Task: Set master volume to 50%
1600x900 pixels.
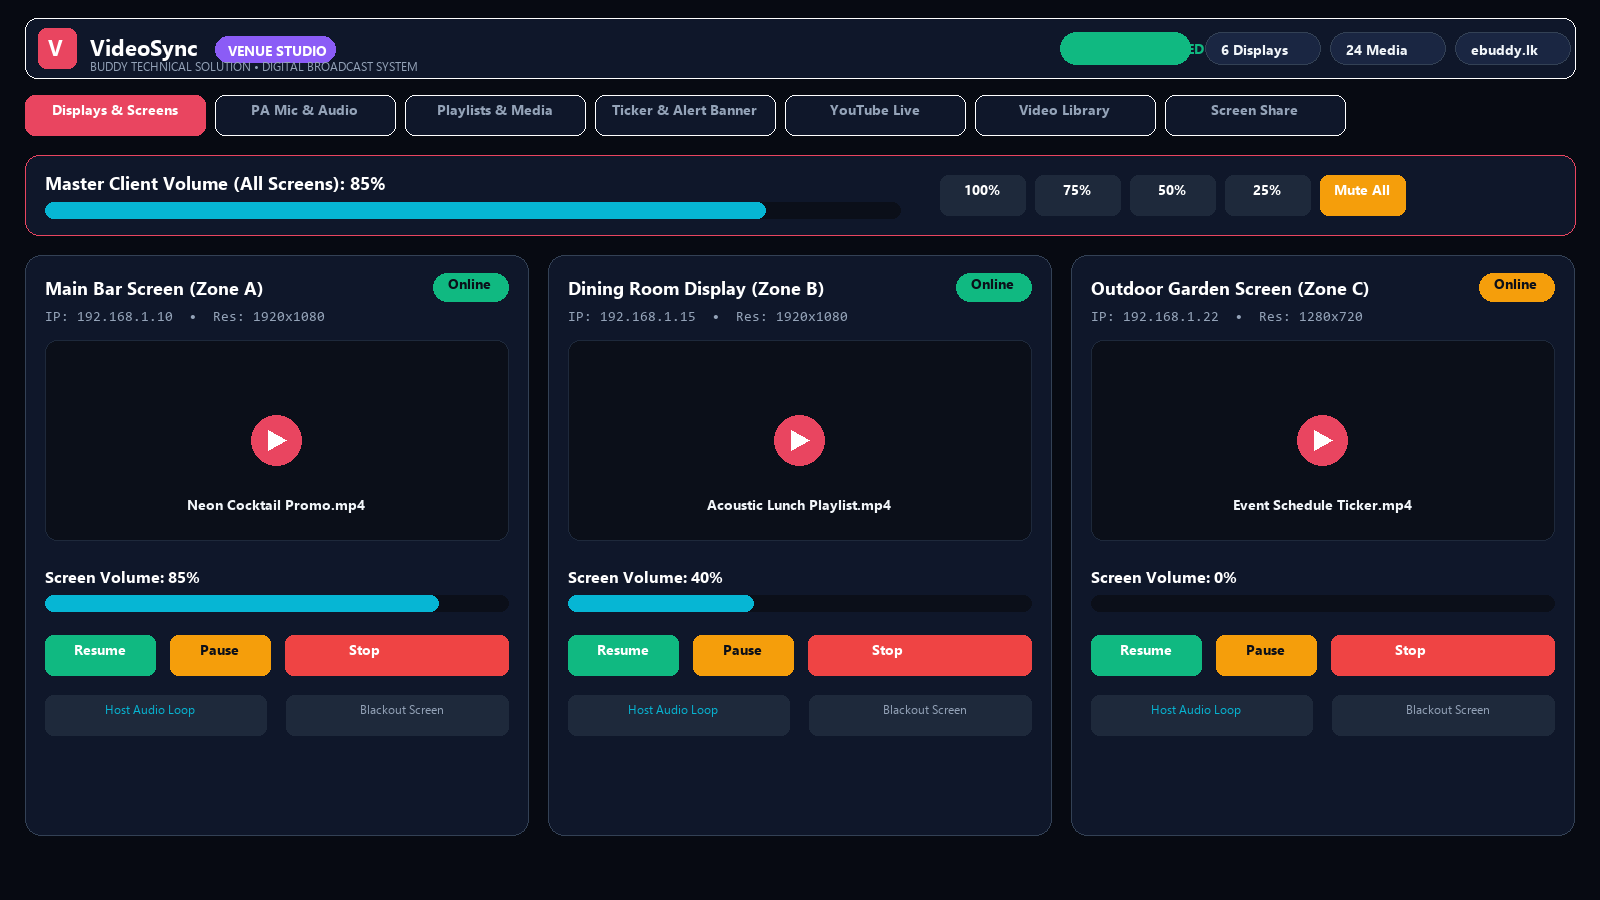Action: tap(1172, 195)
